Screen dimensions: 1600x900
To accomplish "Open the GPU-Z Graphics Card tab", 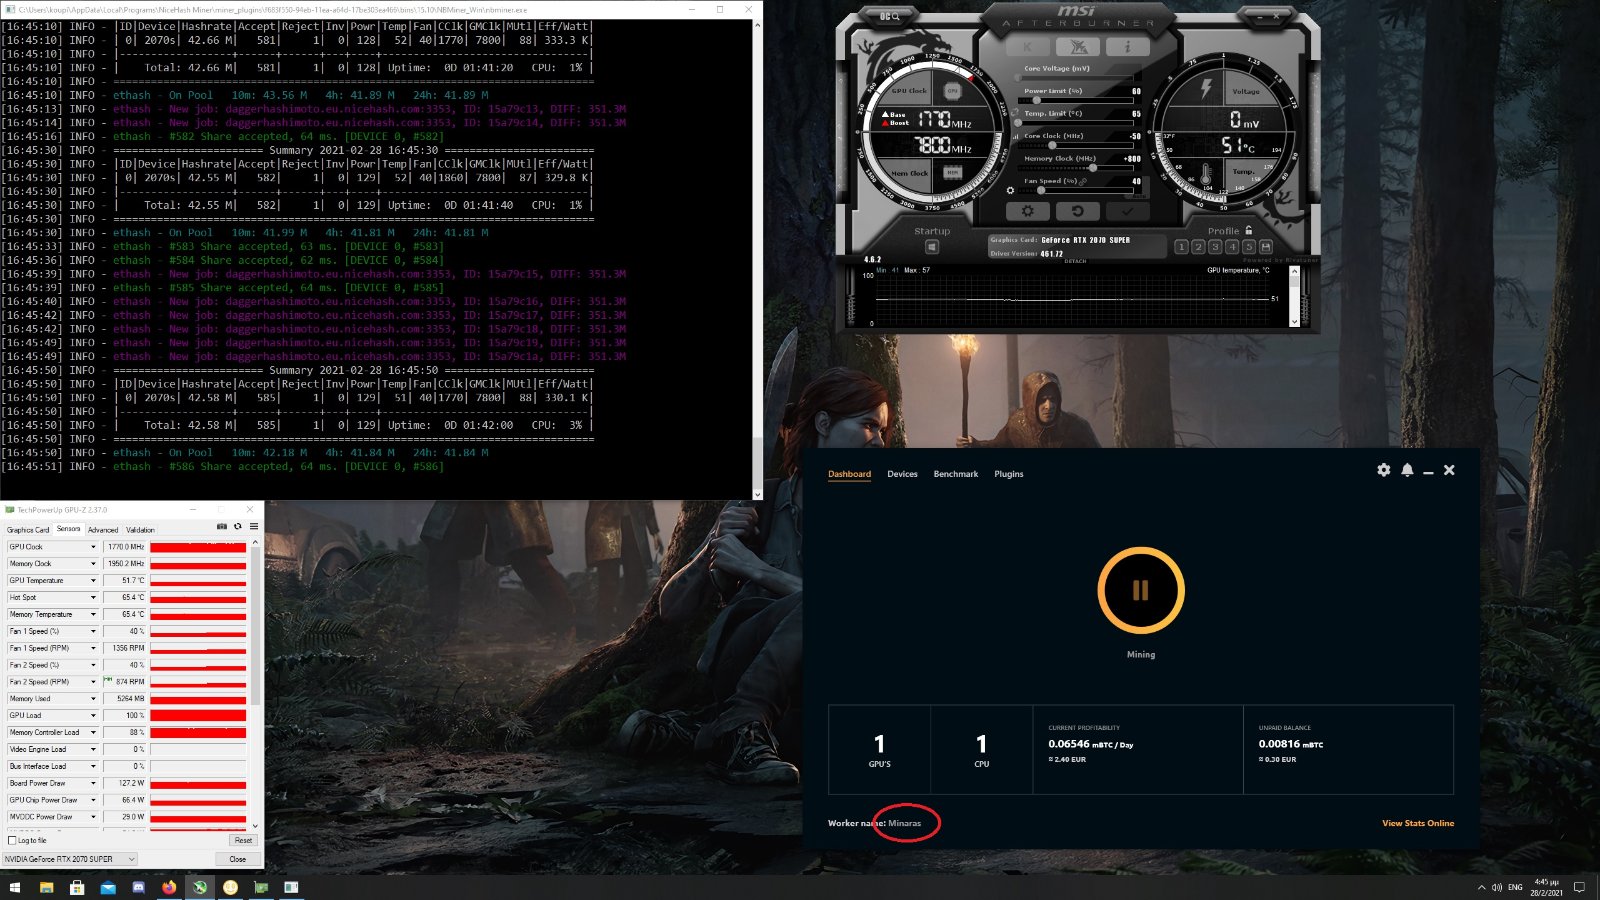I will point(28,529).
